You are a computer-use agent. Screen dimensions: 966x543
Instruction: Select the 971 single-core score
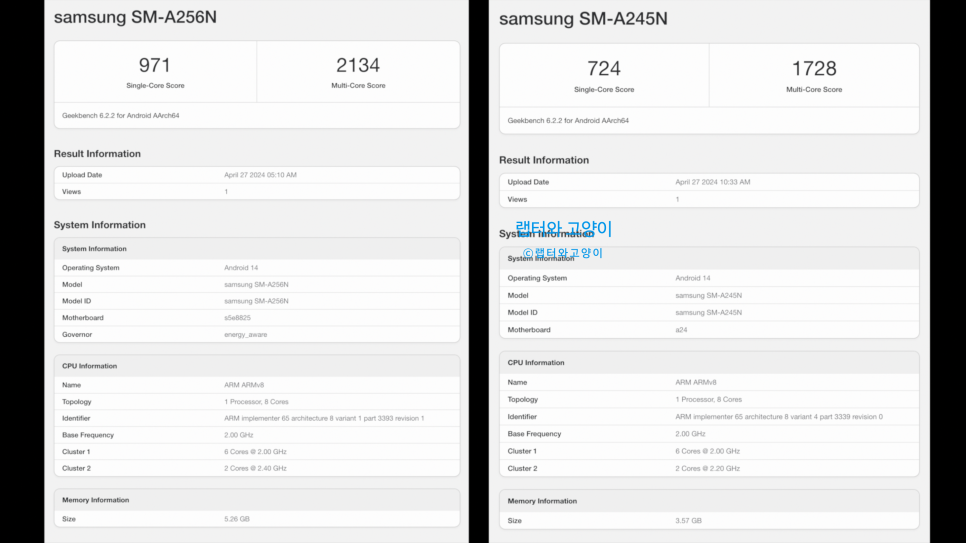coord(155,65)
